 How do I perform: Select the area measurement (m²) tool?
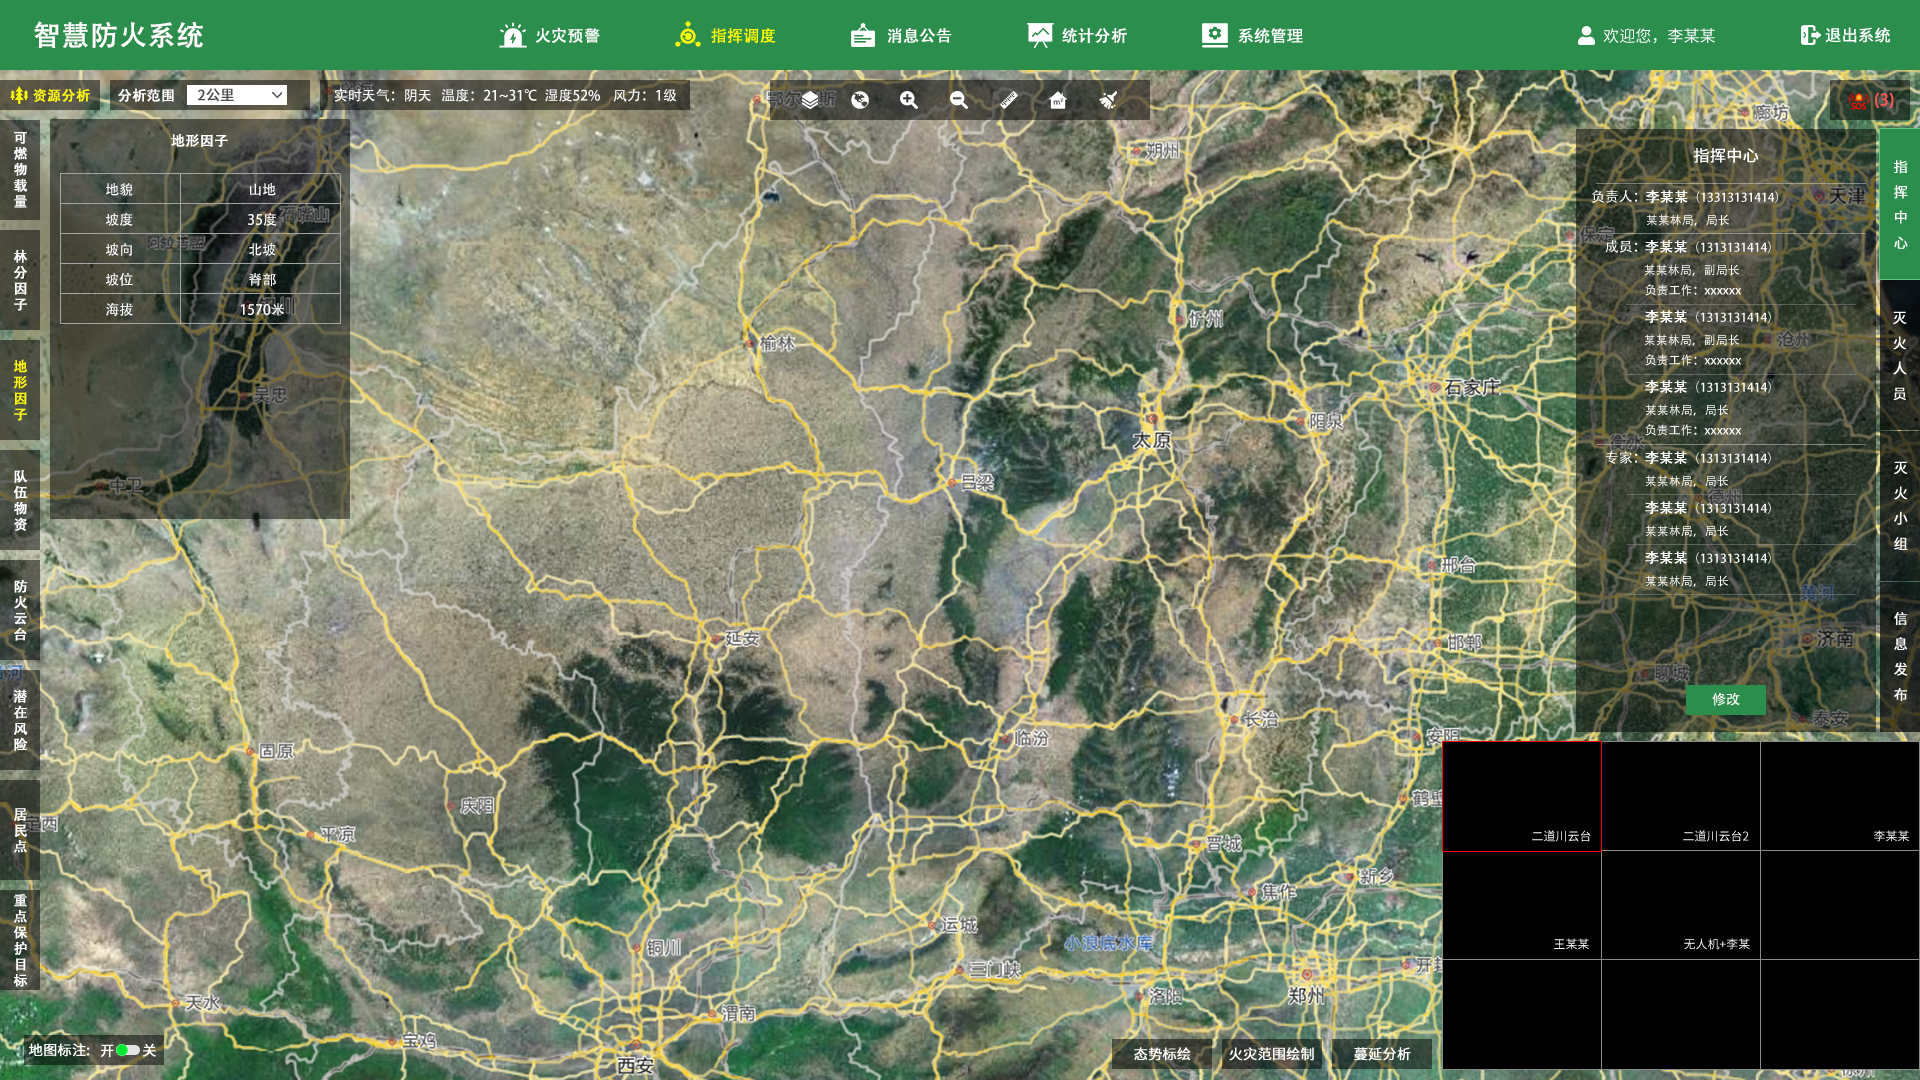click(x=1058, y=100)
